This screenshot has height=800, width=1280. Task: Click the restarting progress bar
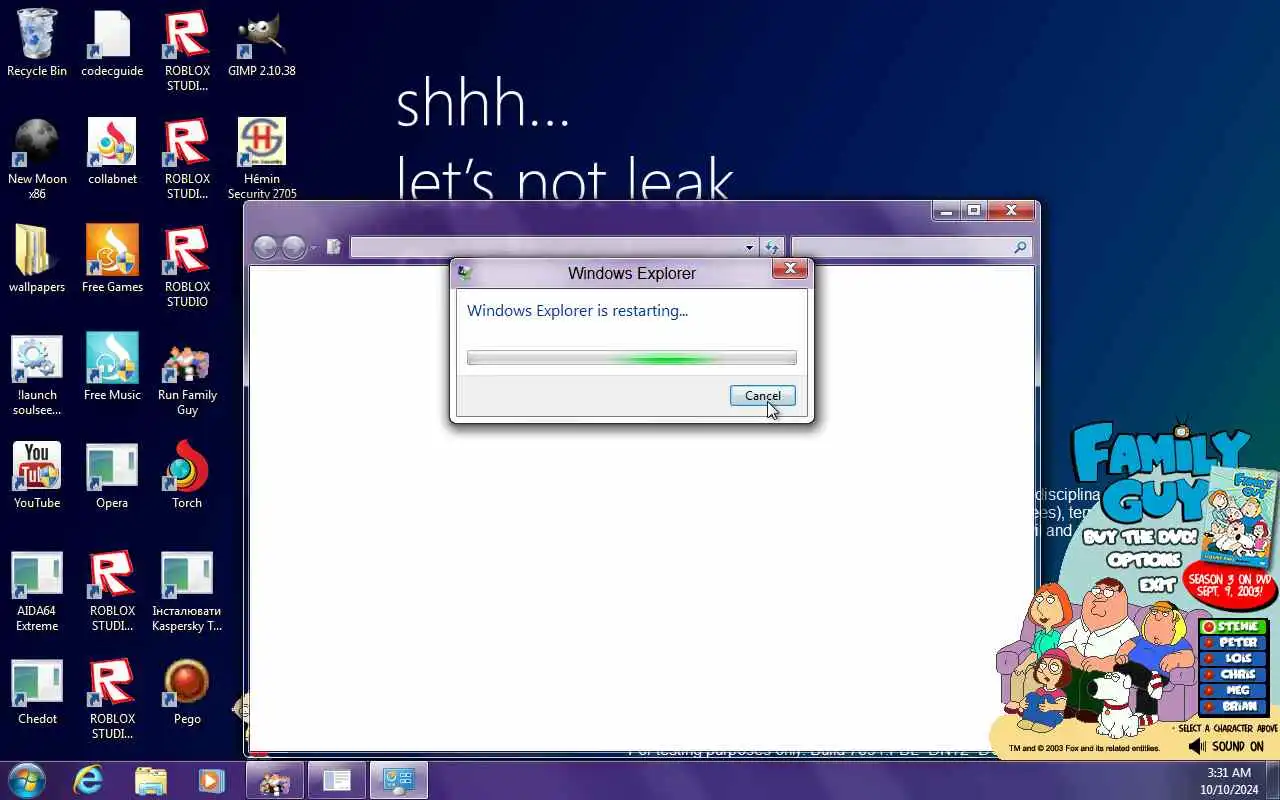pos(632,358)
